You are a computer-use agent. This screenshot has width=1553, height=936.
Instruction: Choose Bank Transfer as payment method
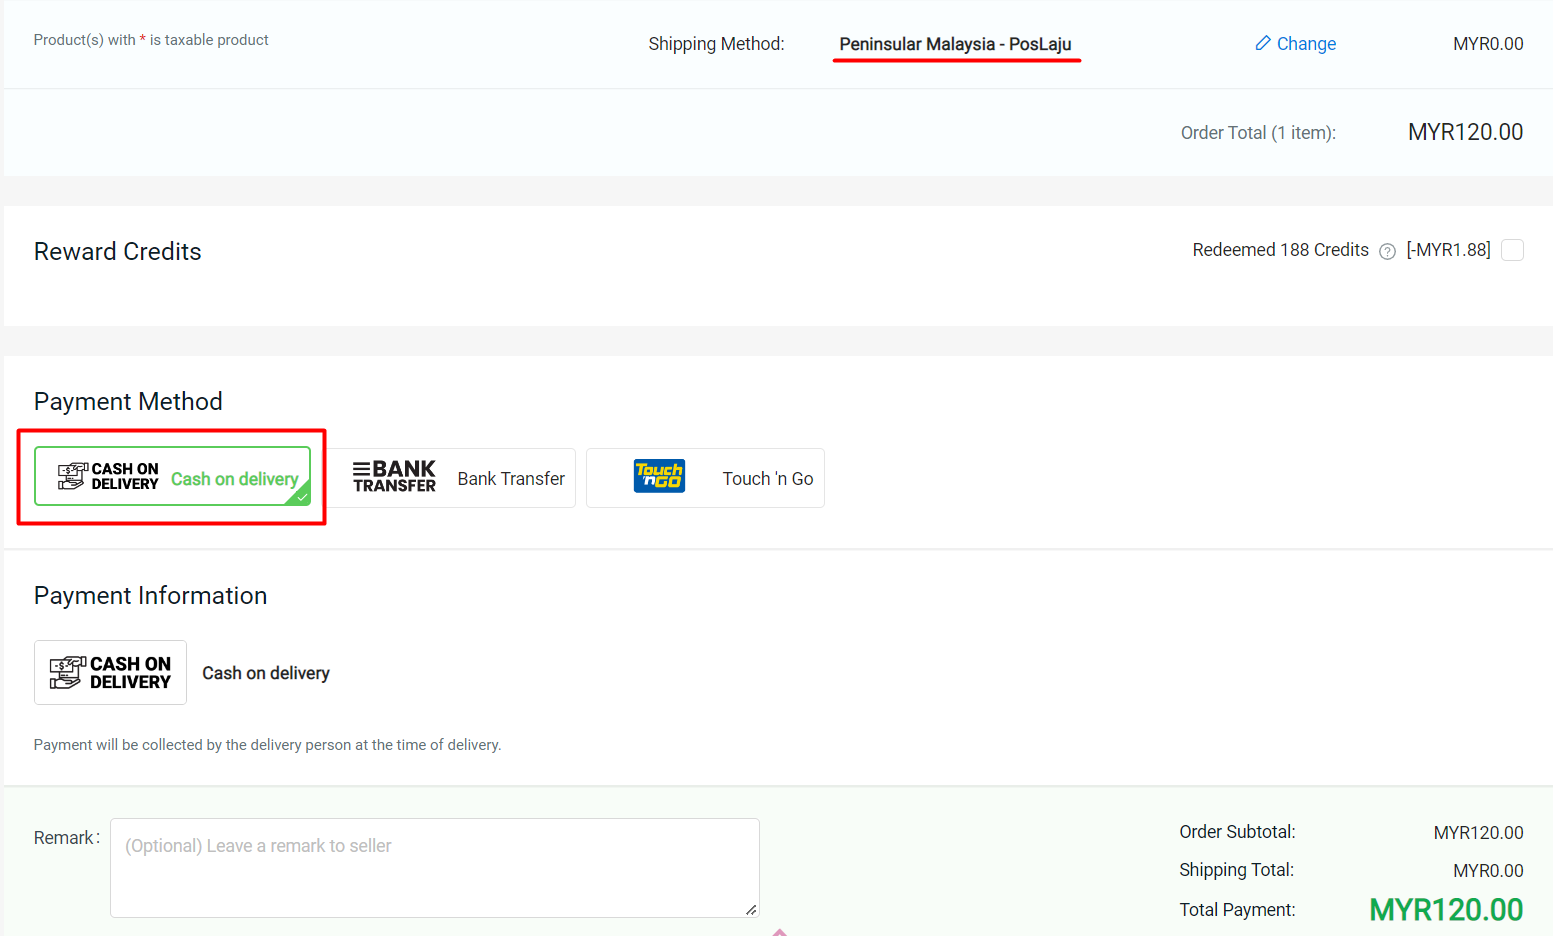click(510, 479)
